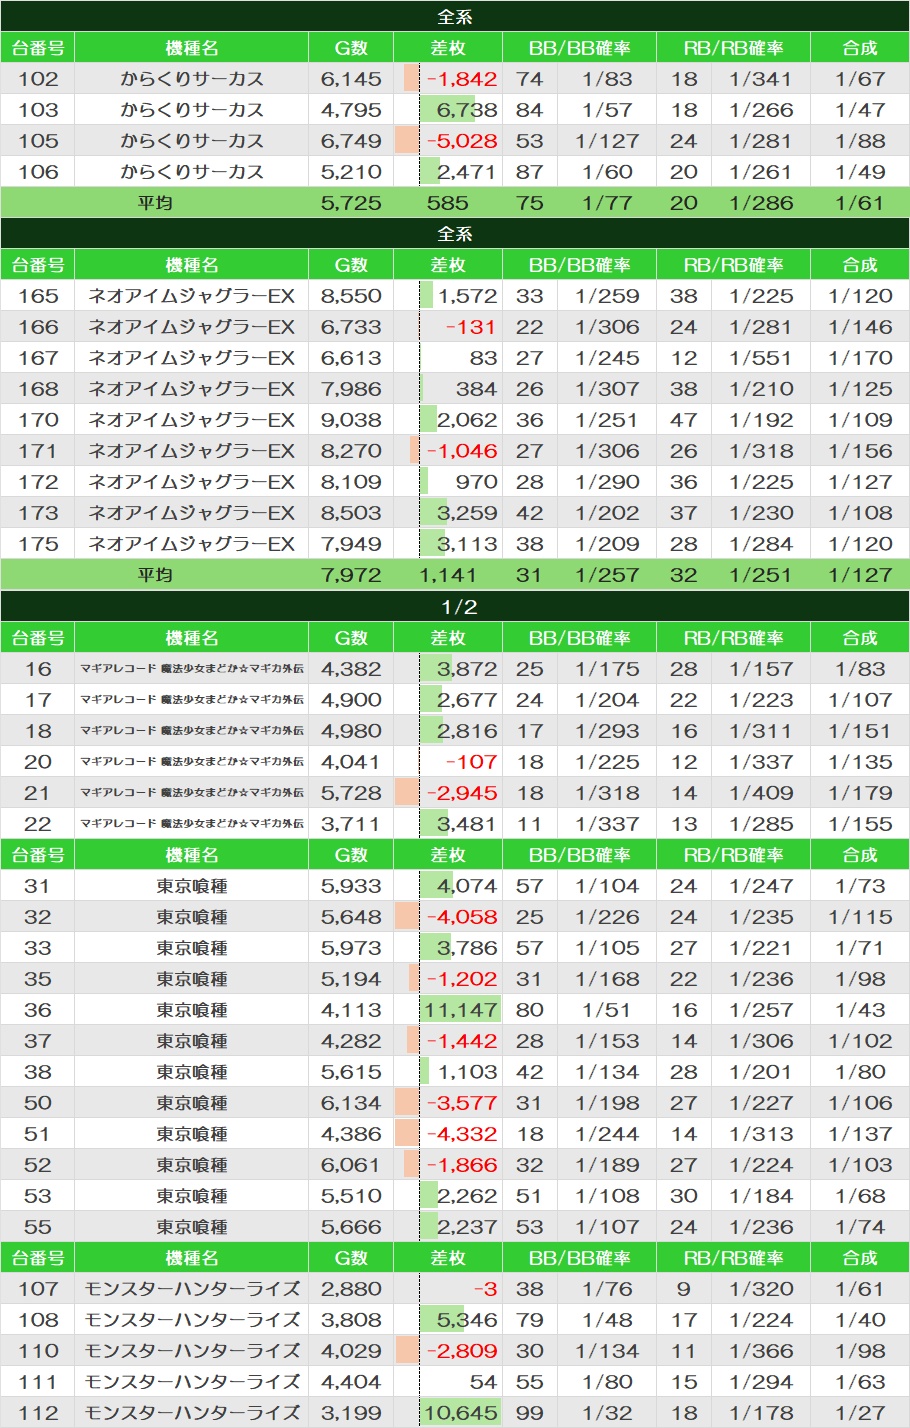Screen dimensions: 910x1428
Task: Select BB rate 1/60 for machine 106
Action: pos(608,172)
